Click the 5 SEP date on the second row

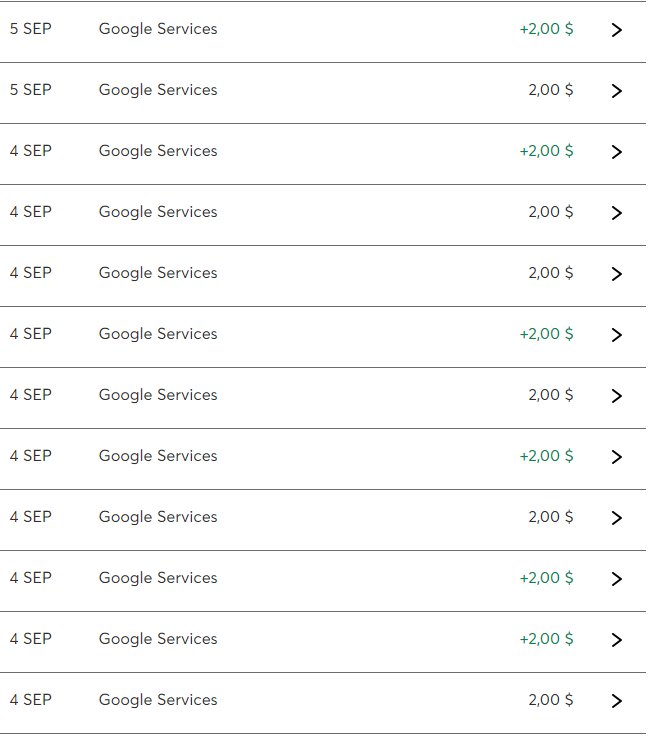coord(31,90)
